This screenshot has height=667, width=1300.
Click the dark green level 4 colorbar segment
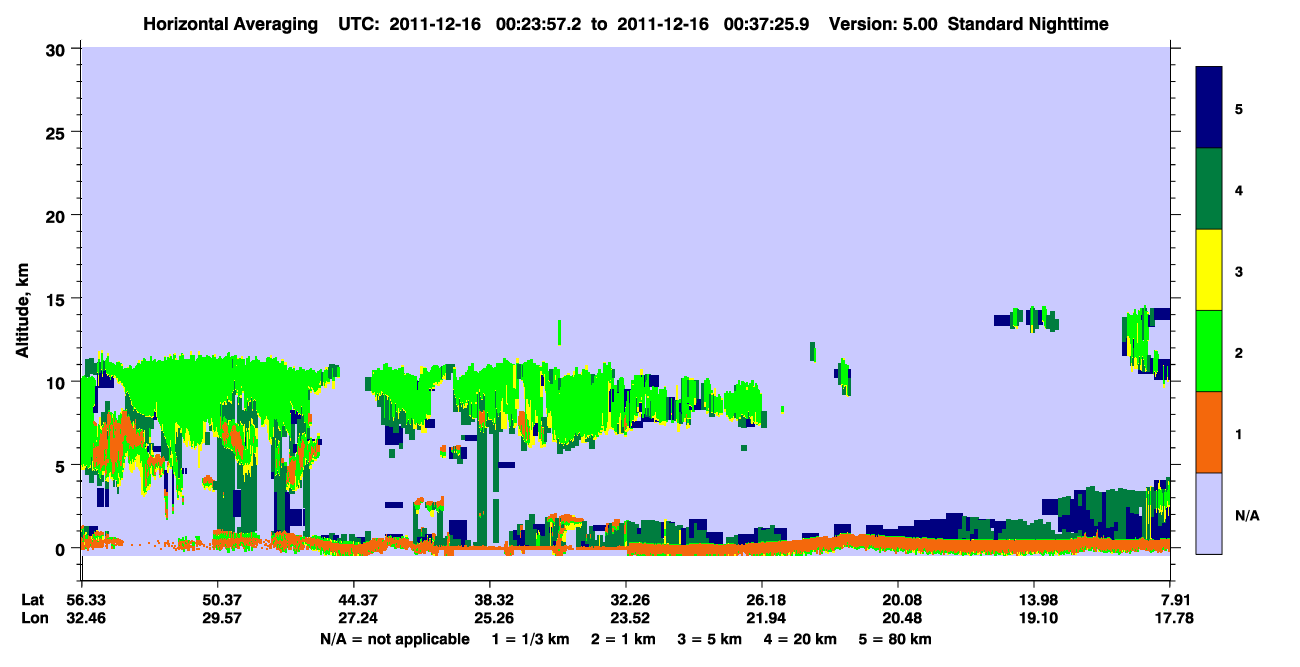coord(1209,189)
